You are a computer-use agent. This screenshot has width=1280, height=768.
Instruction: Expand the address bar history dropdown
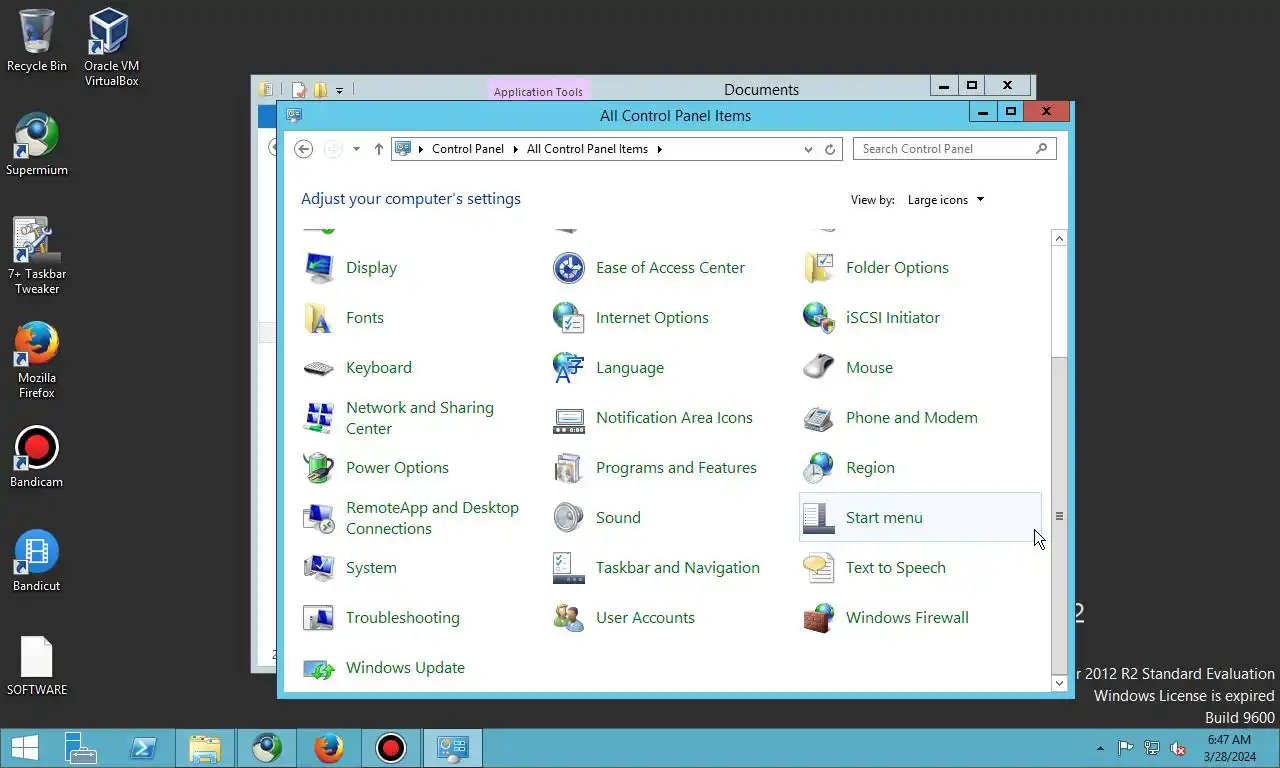click(x=808, y=149)
